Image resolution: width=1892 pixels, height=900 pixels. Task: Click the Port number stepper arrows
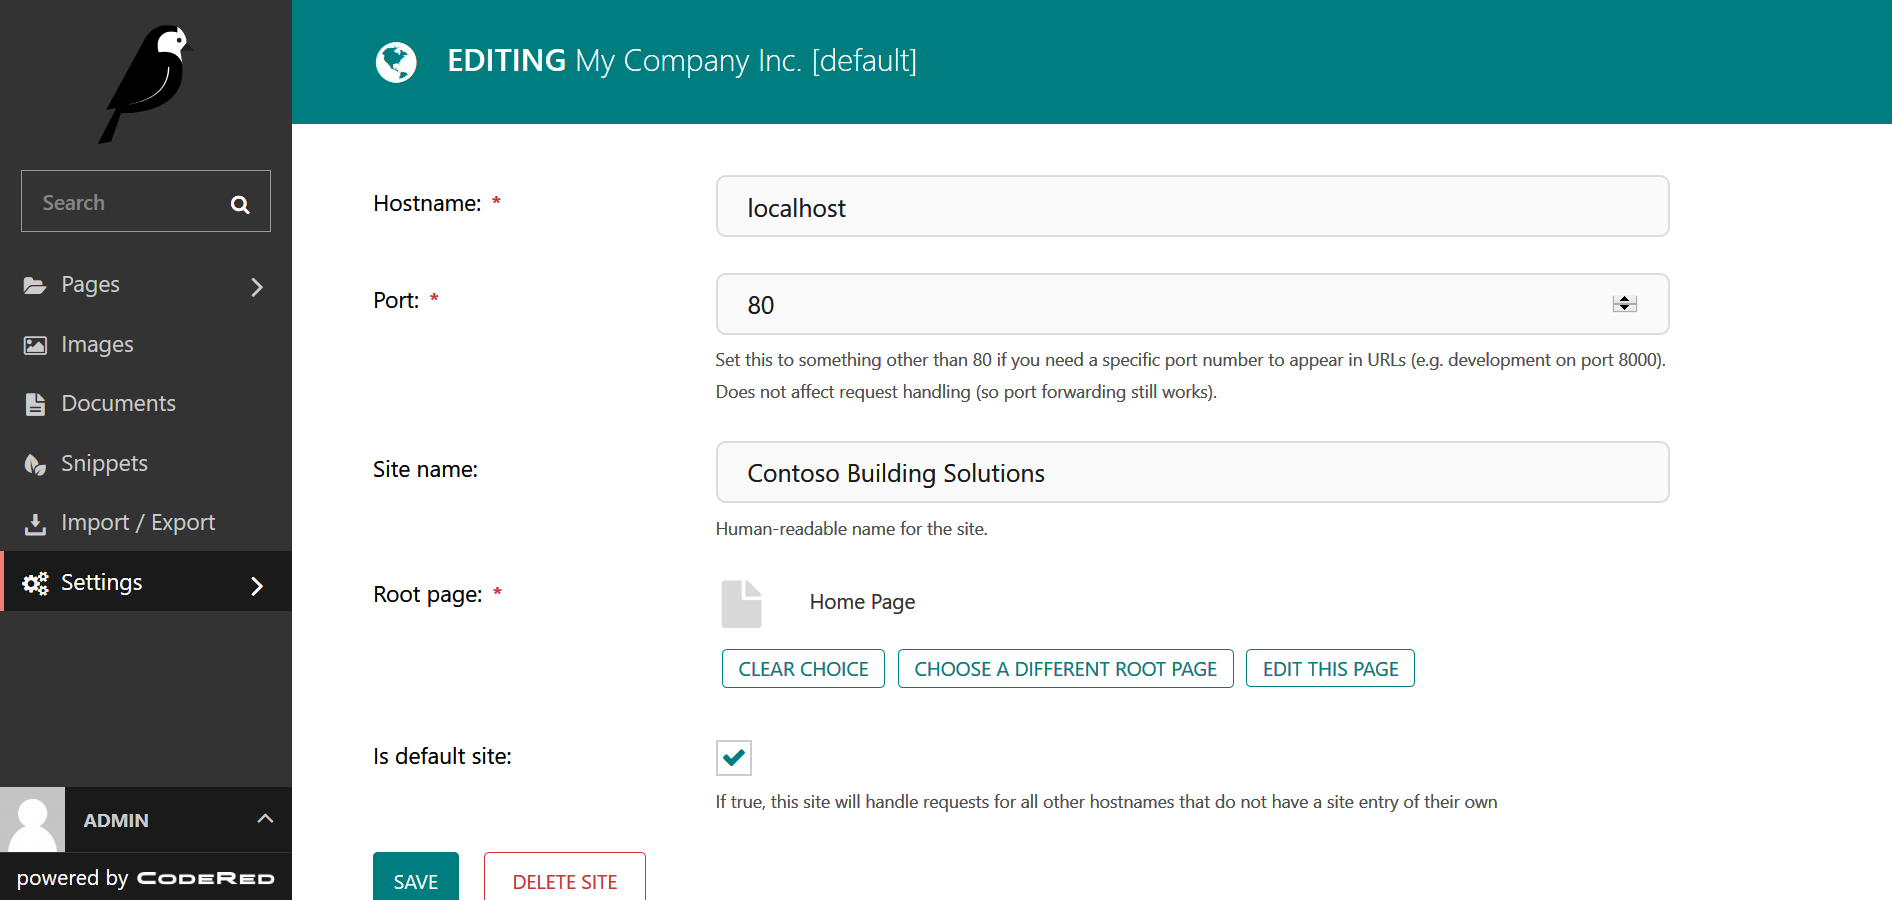(1624, 304)
